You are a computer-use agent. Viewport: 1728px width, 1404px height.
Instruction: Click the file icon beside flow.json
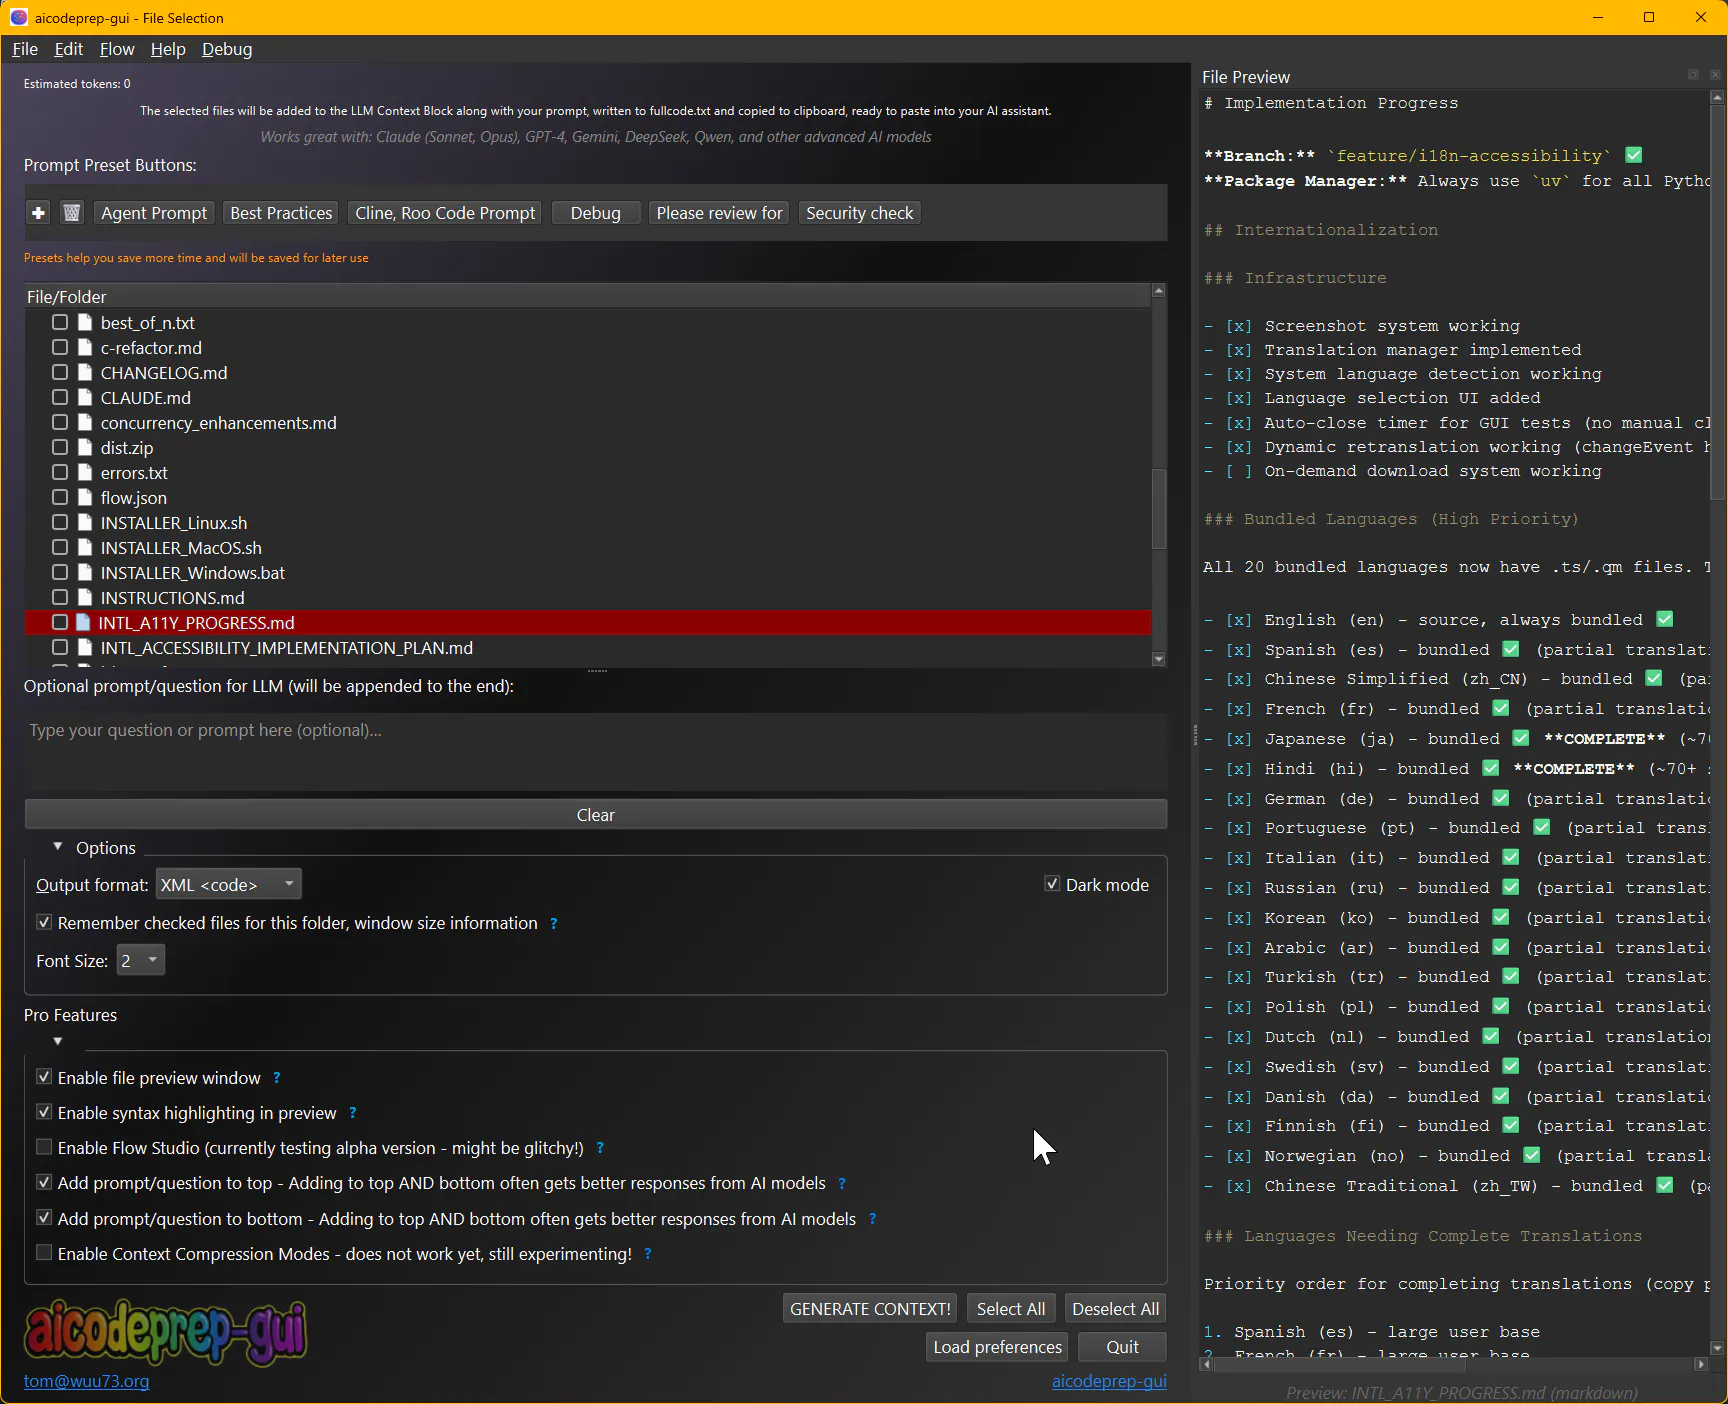(85, 498)
